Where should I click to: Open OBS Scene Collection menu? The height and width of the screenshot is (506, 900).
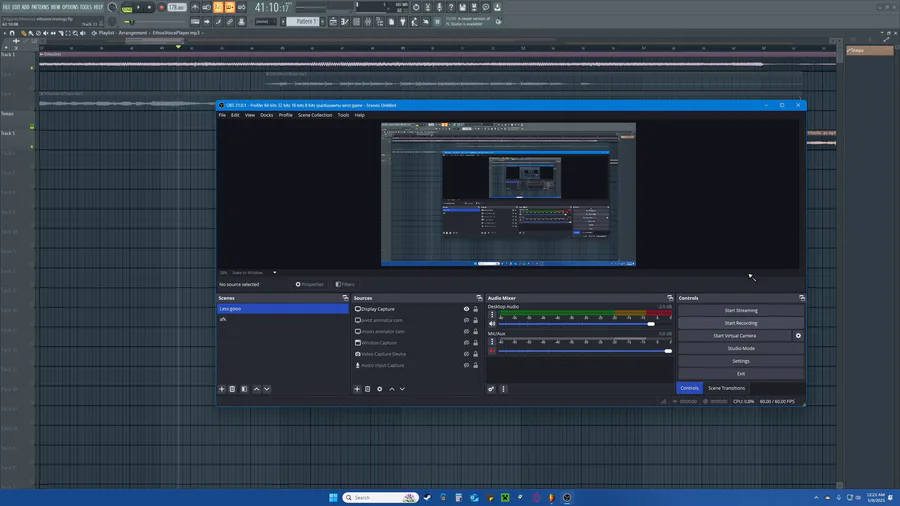click(315, 115)
